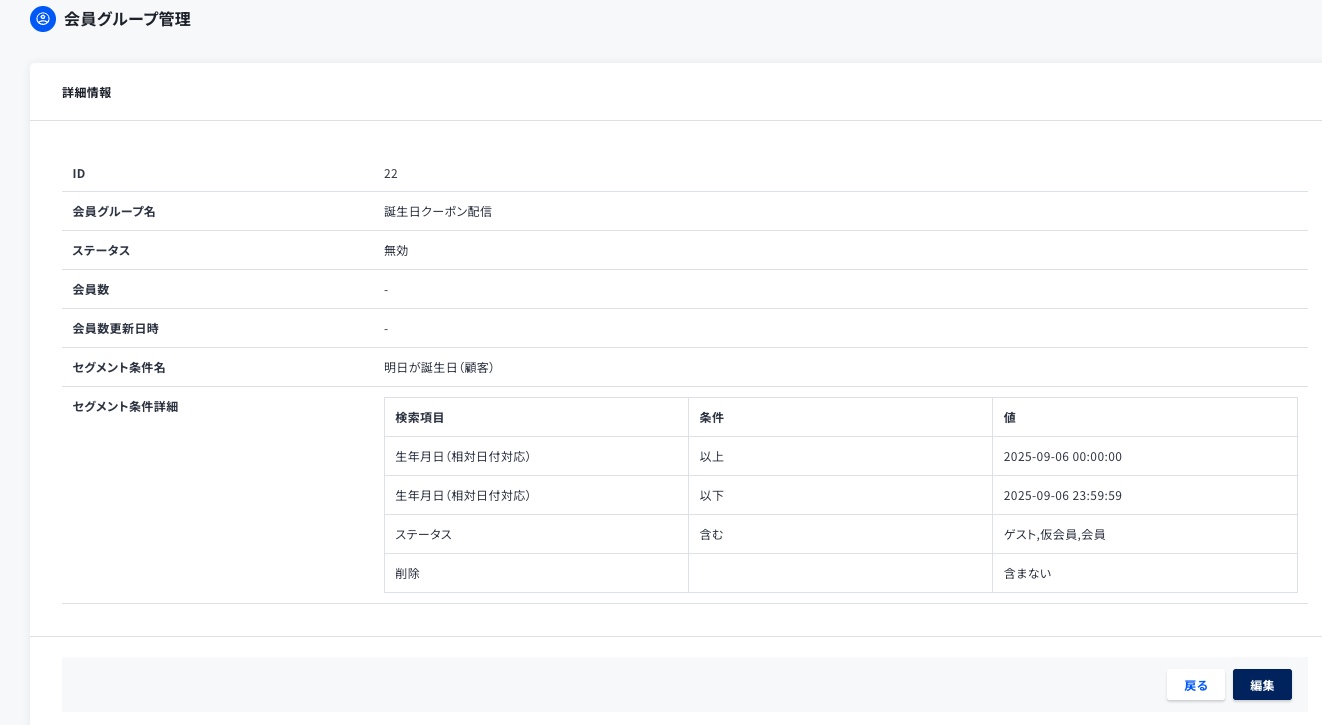The width and height of the screenshot is (1322, 725).
Task: Click the 削除 search item cell
Action: (x=408, y=574)
